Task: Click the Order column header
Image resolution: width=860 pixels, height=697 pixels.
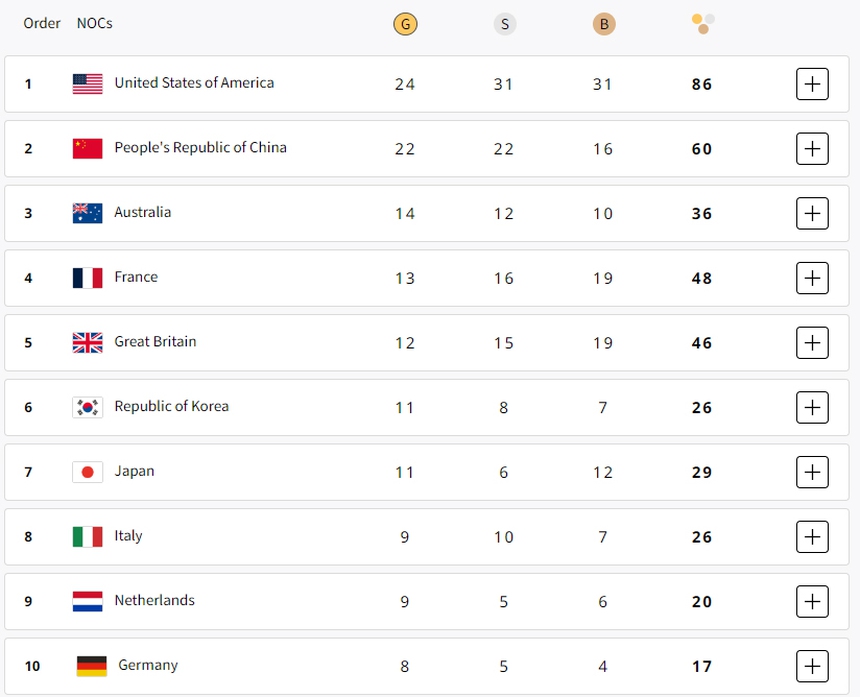Action: point(42,23)
